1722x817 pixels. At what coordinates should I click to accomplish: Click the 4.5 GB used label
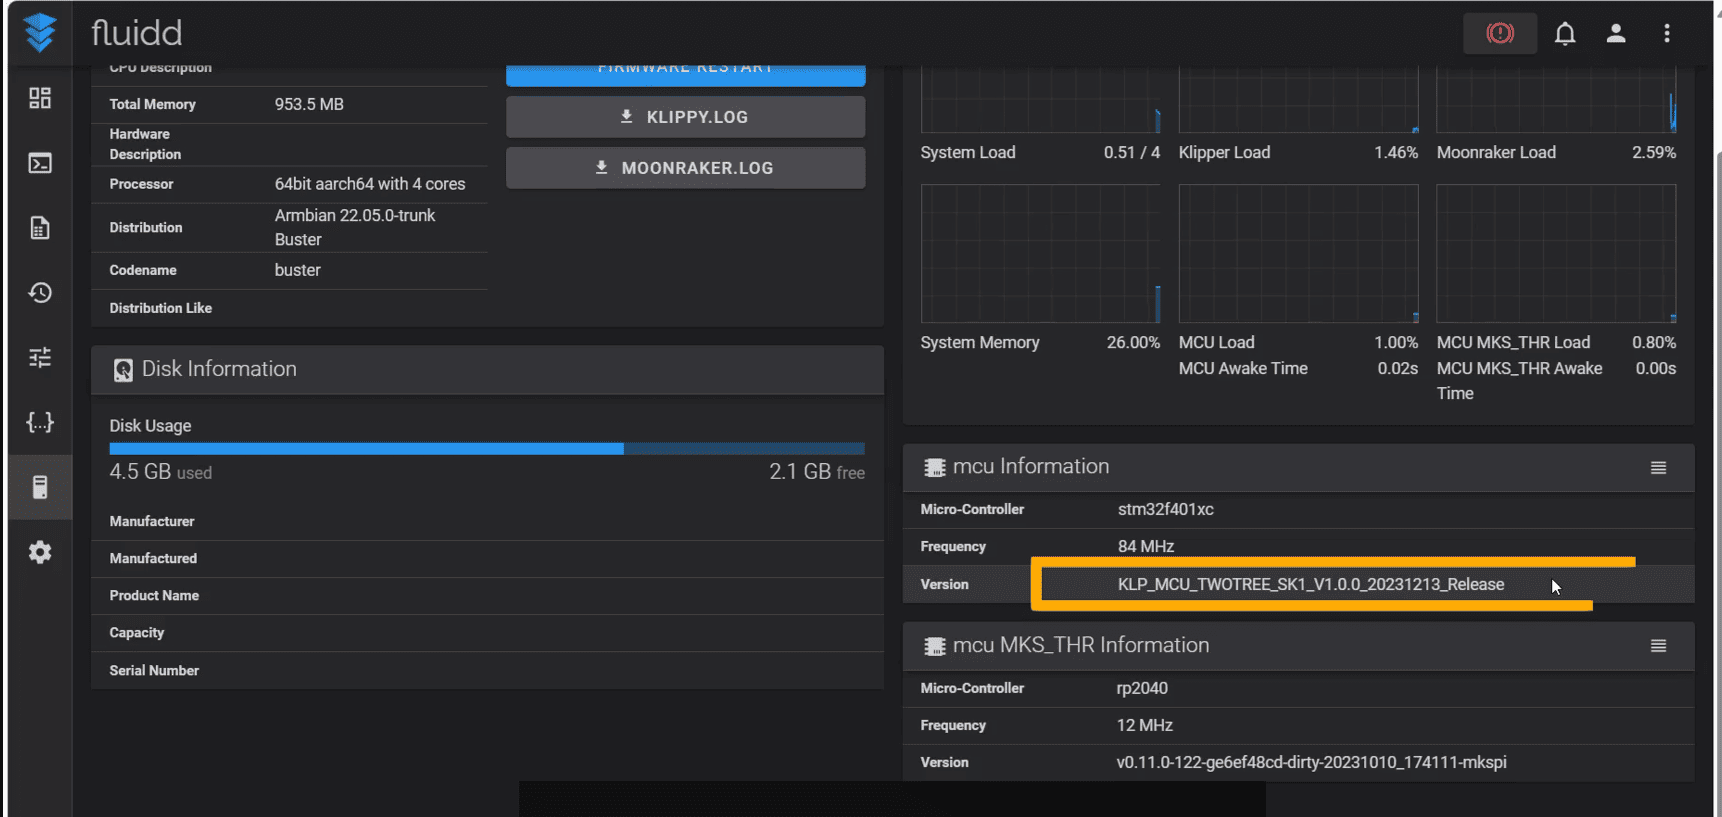coord(160,472)
